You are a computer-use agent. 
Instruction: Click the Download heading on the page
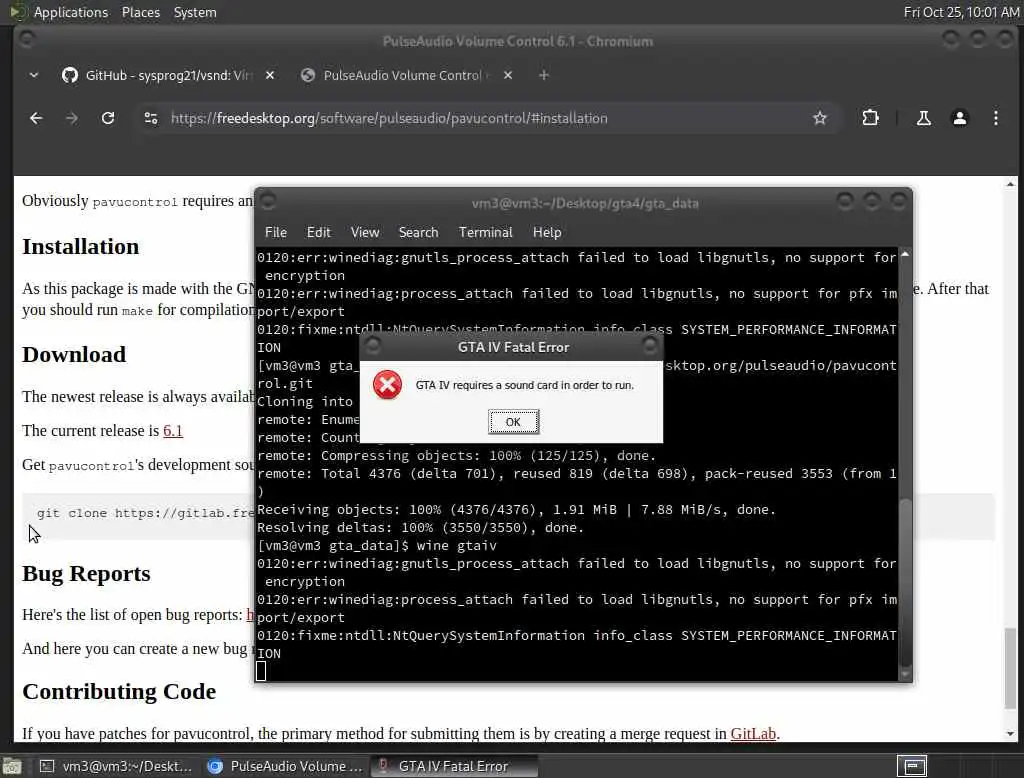coord(74,355)
